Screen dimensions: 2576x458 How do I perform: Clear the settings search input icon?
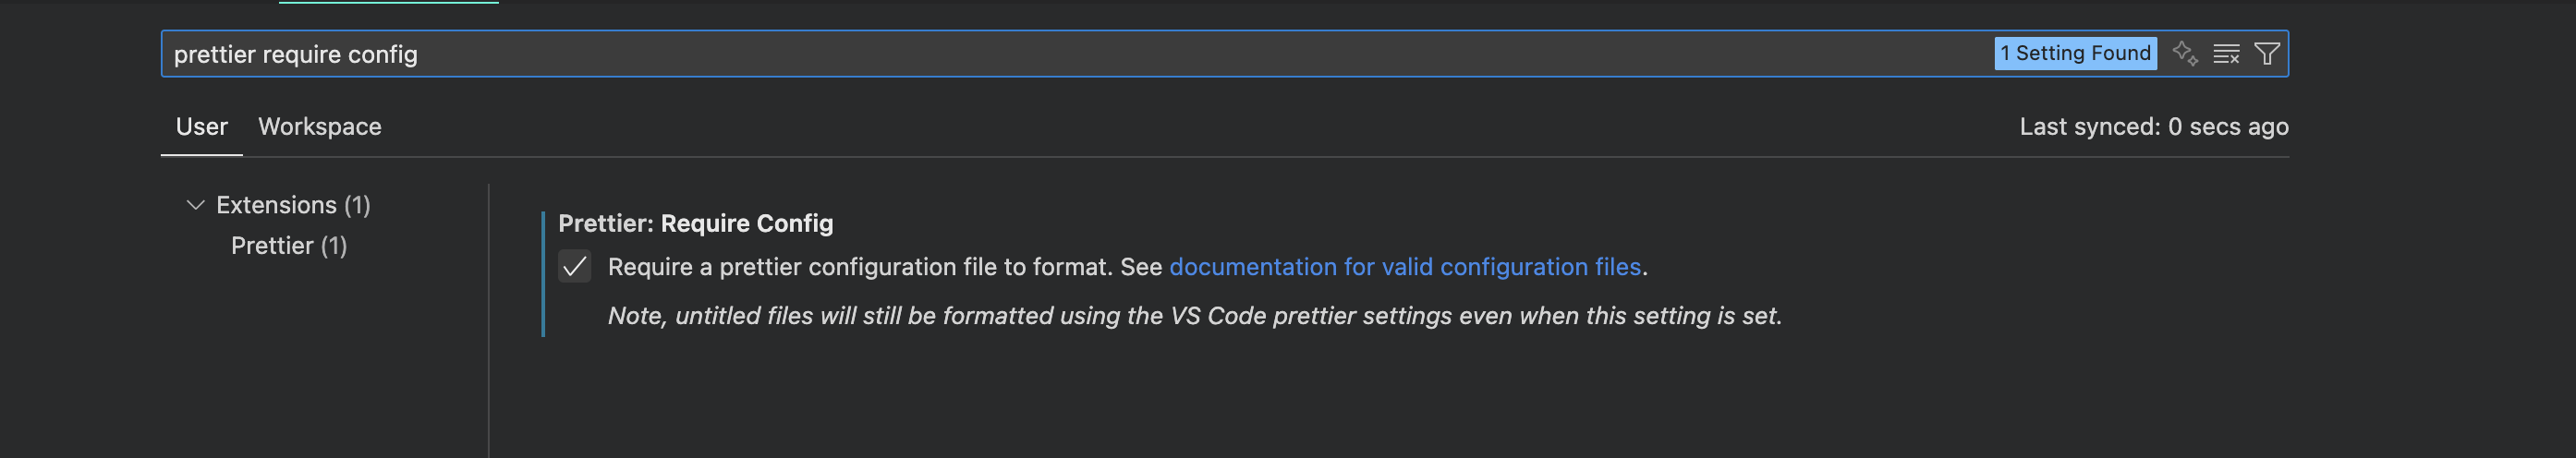pyautogui.click(x=2226, y=53)
